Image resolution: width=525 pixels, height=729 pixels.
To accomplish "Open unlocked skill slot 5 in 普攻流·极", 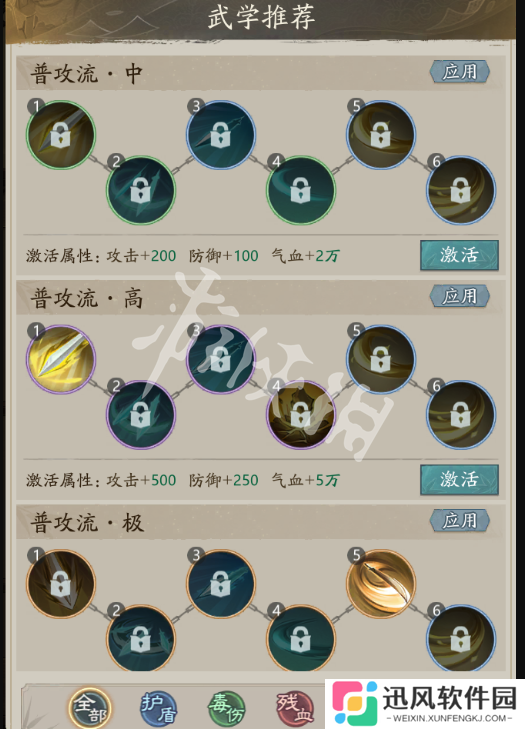I will 381,584.
